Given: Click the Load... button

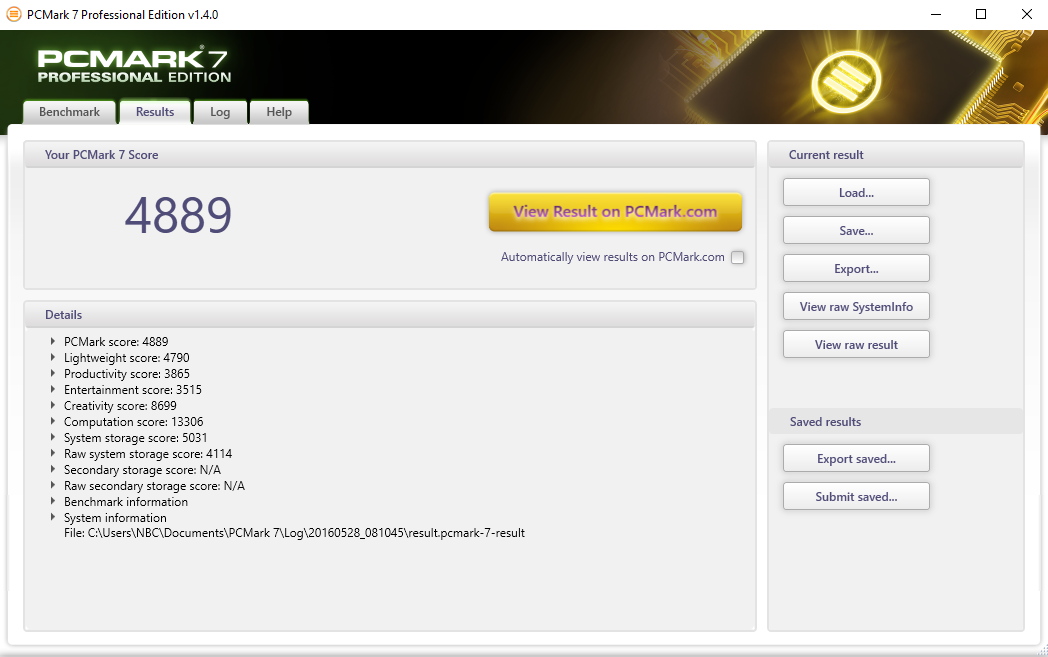Looking at the screenshot, I should coord(856,192).
